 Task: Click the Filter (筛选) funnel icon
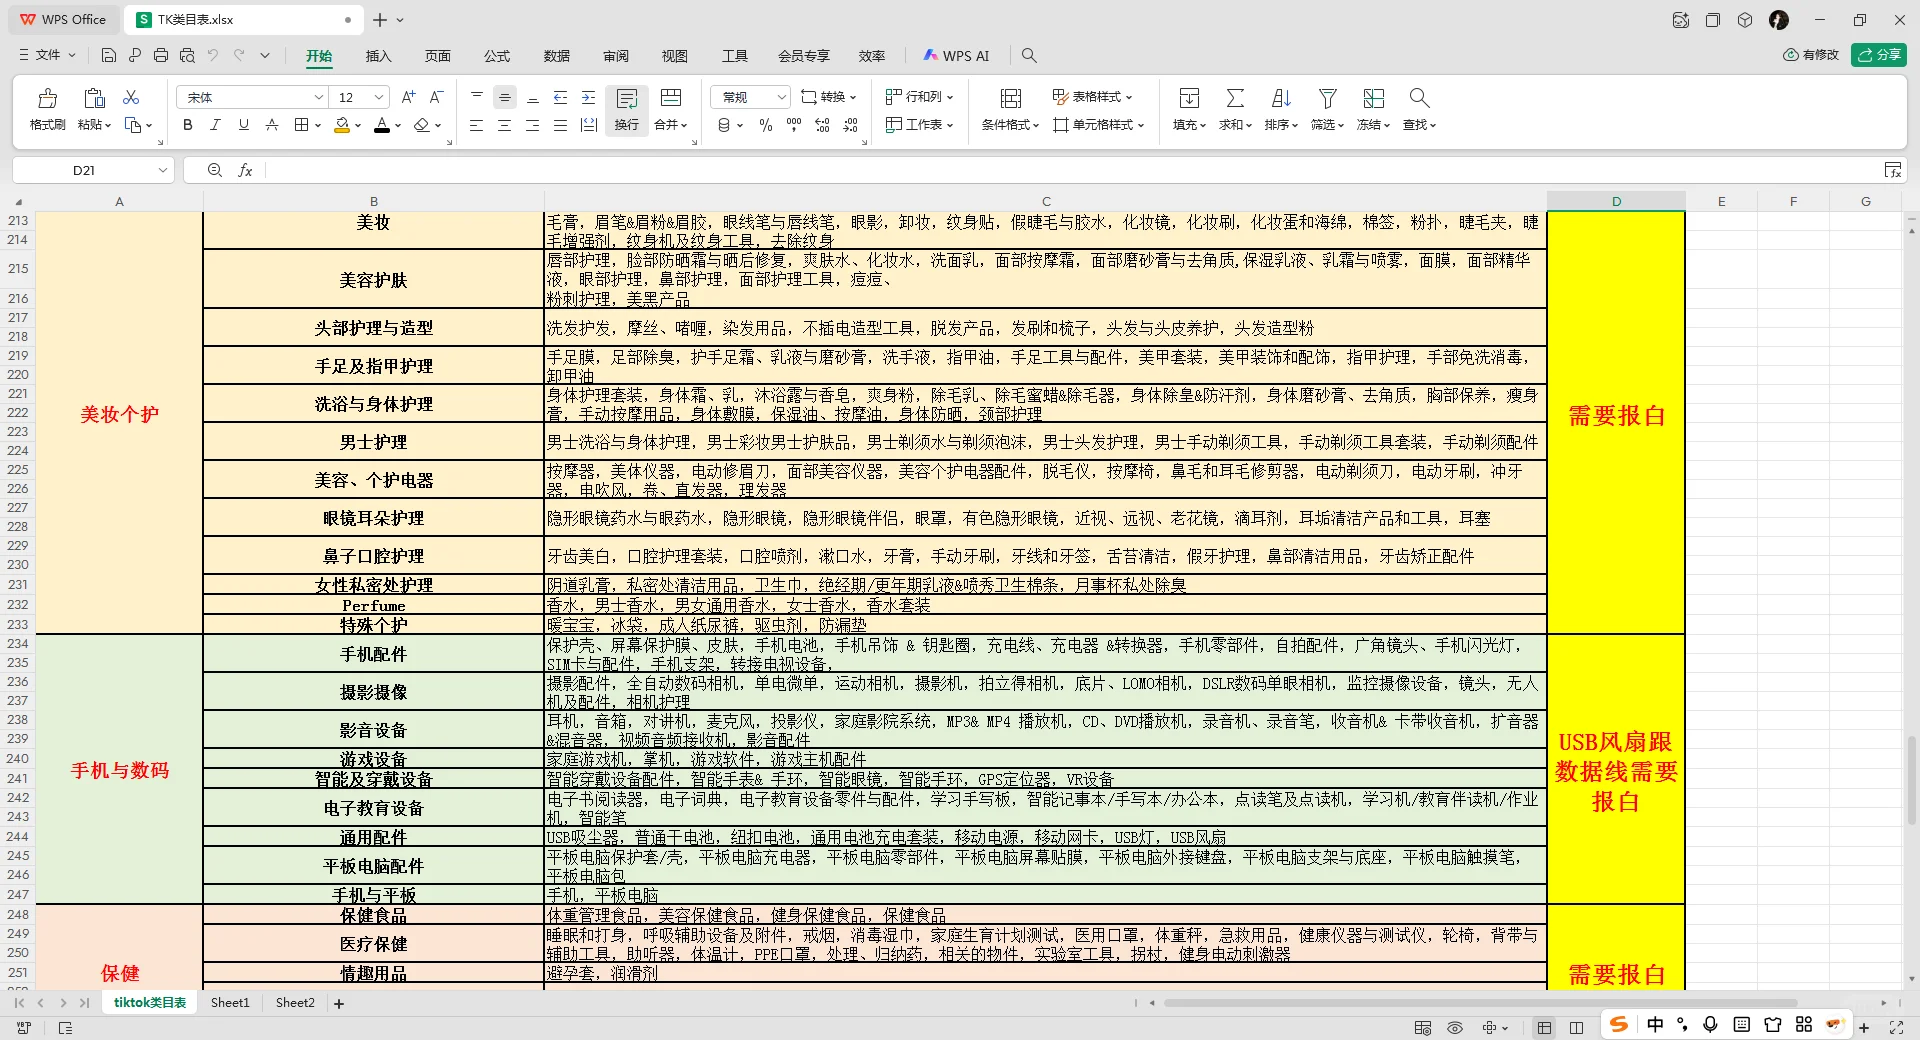(1327, 98)
